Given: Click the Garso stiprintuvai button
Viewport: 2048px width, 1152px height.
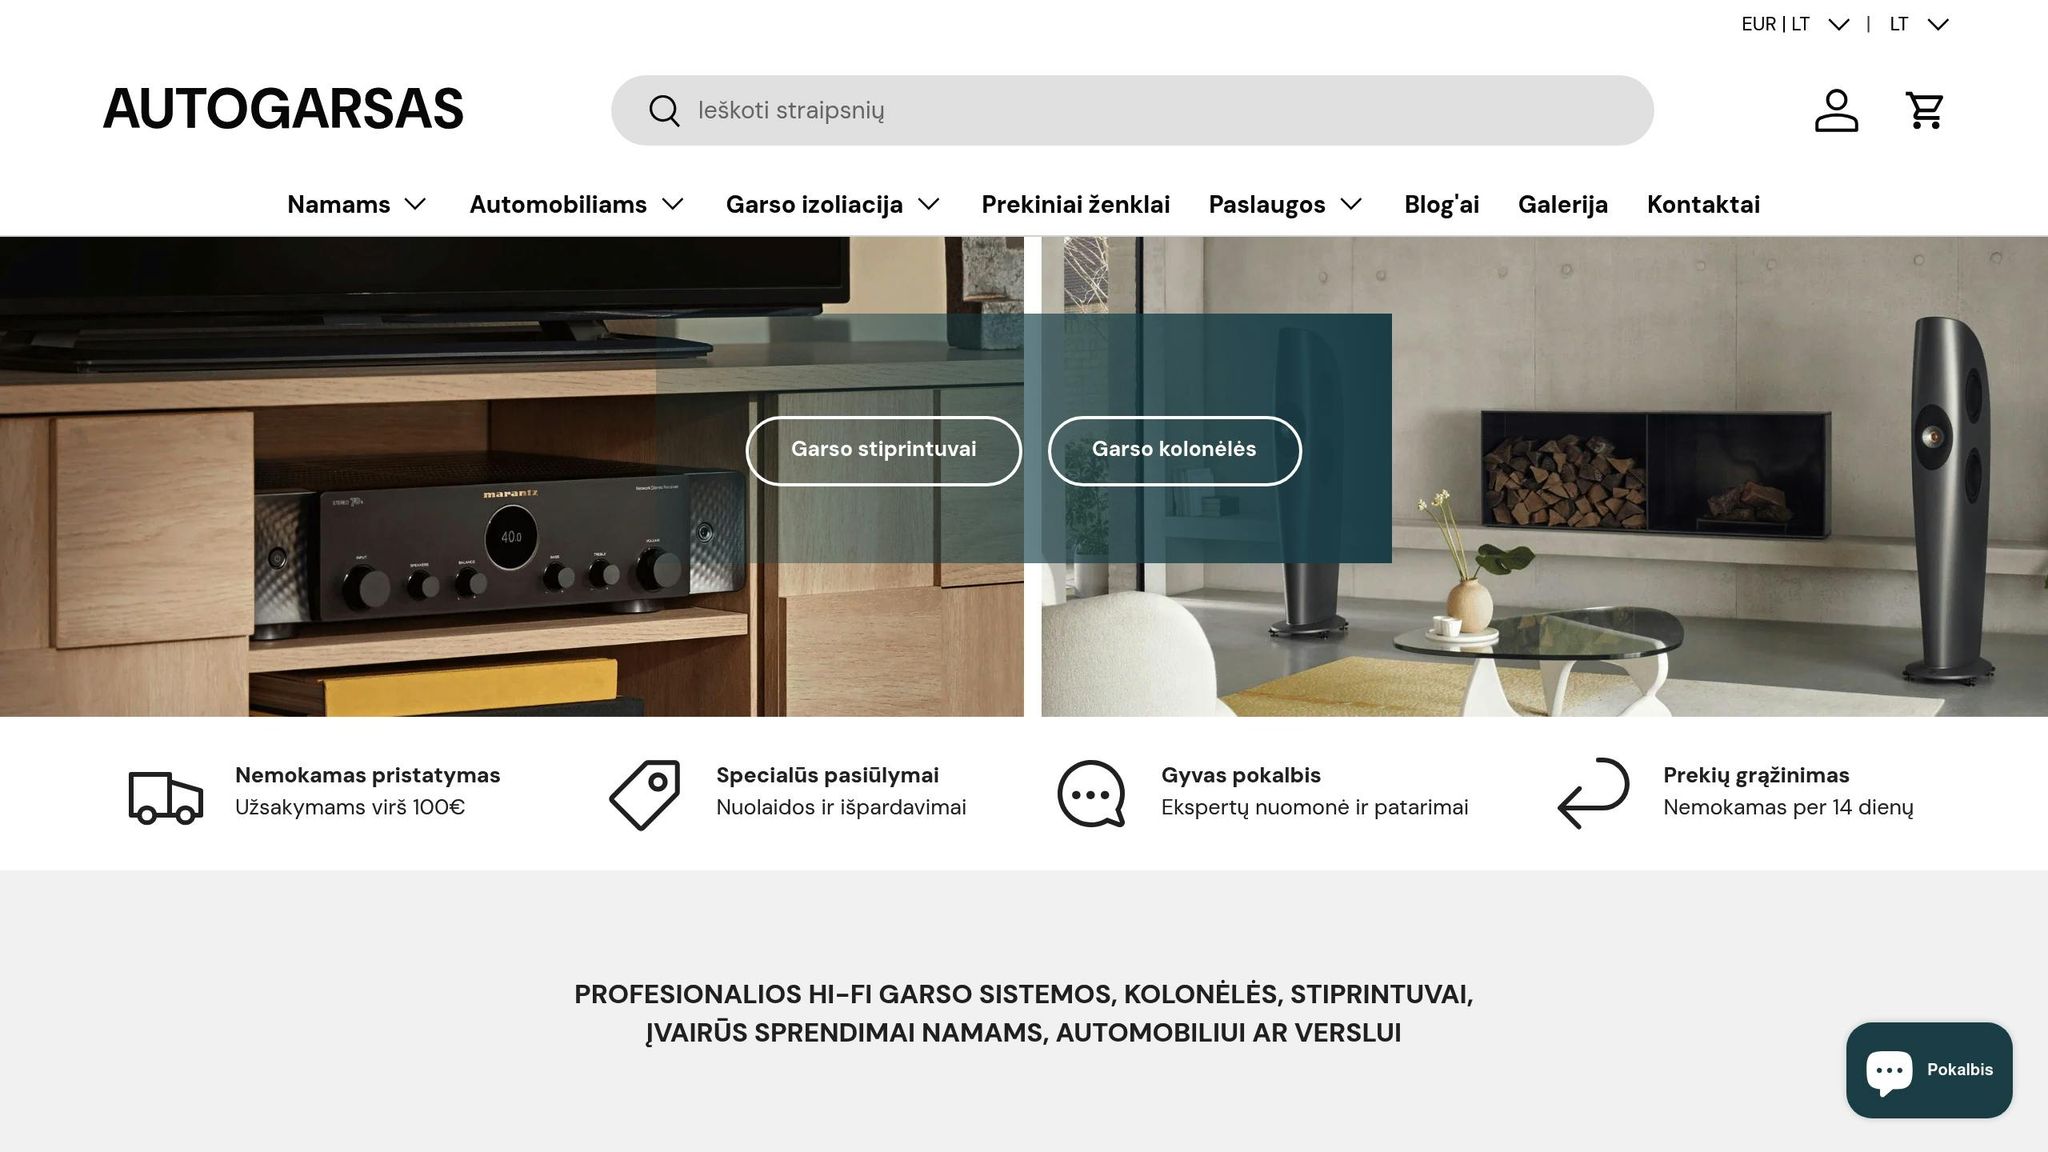Looking at the screenshot, I should 884,450.
